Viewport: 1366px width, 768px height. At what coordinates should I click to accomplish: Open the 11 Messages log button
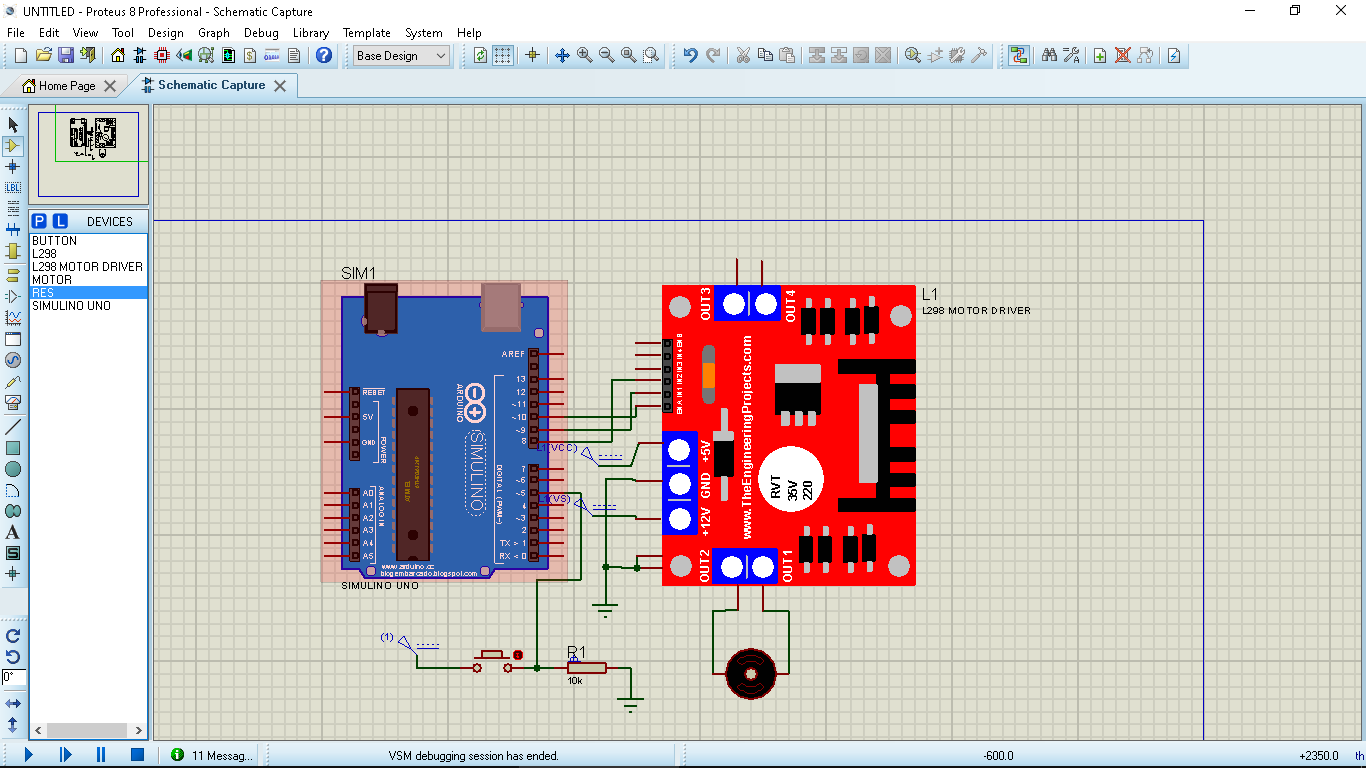coord(212,755)
